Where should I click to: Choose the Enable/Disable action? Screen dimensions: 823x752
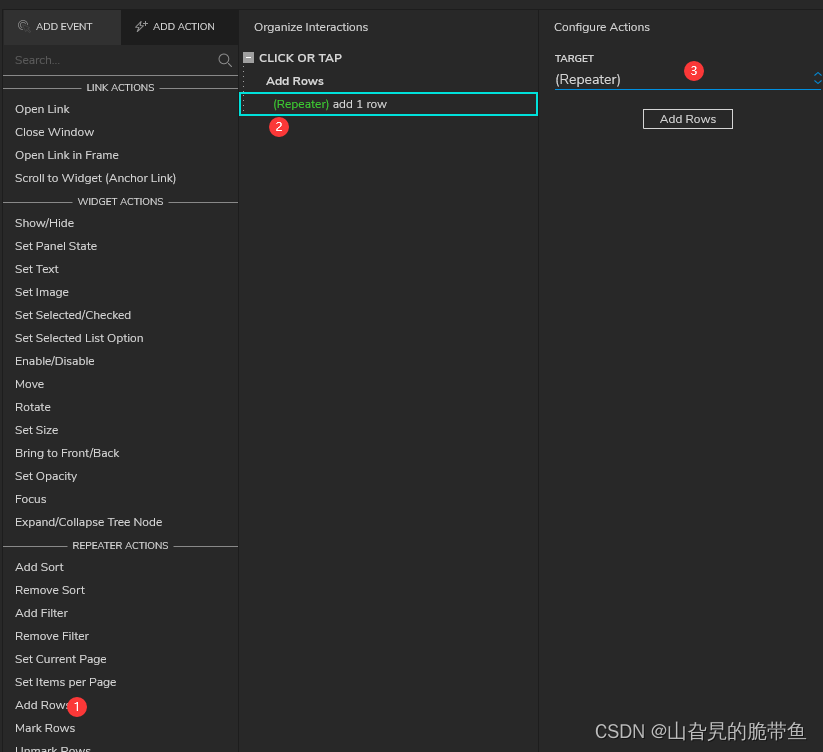tap(55, 361)
